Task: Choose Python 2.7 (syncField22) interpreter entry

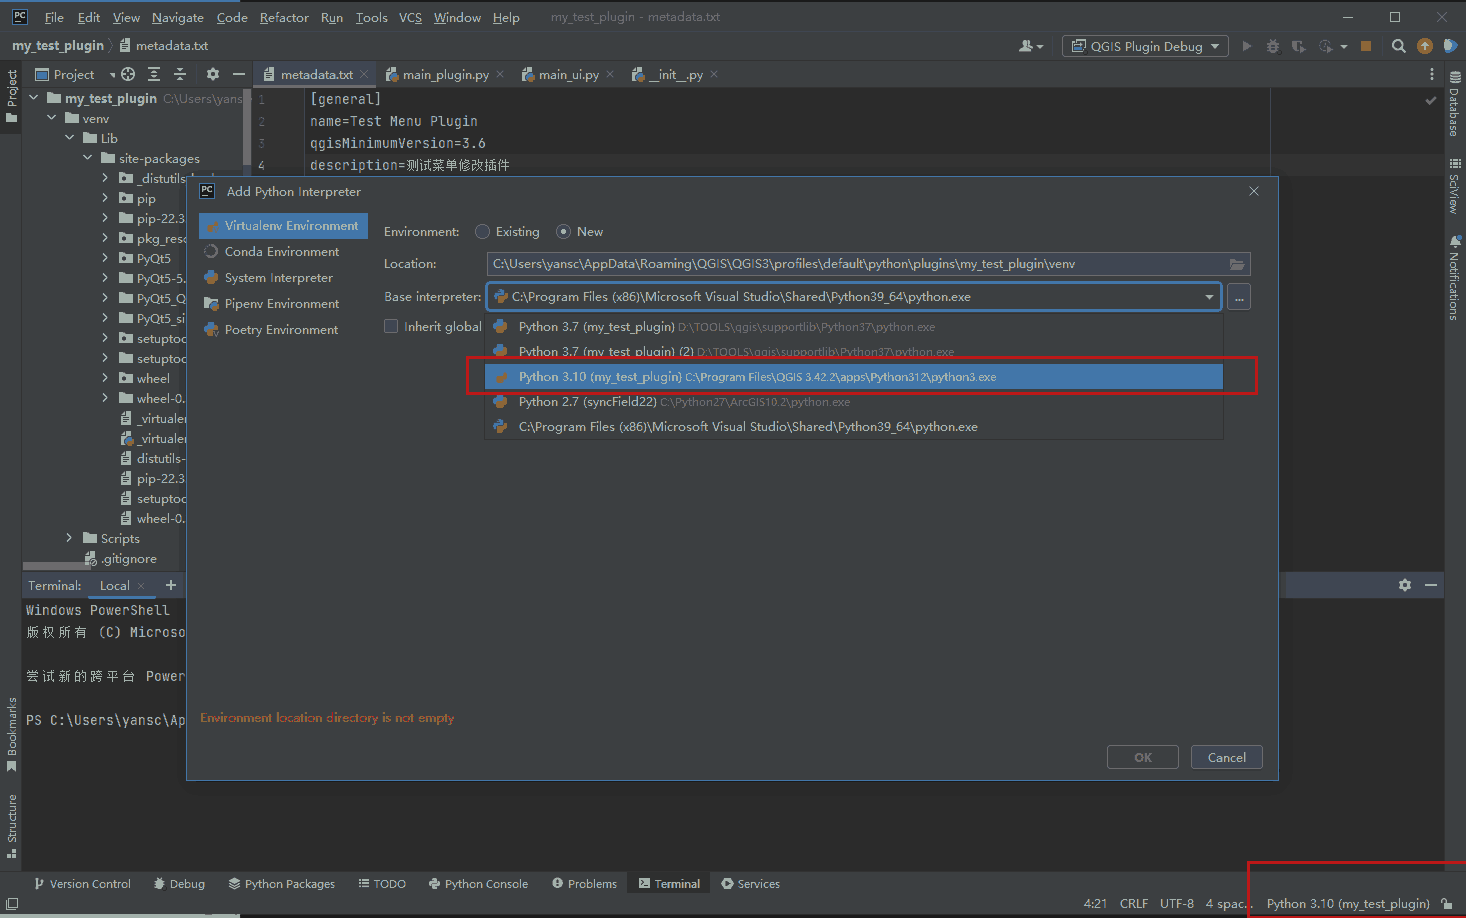Action: tap(854, 402)
